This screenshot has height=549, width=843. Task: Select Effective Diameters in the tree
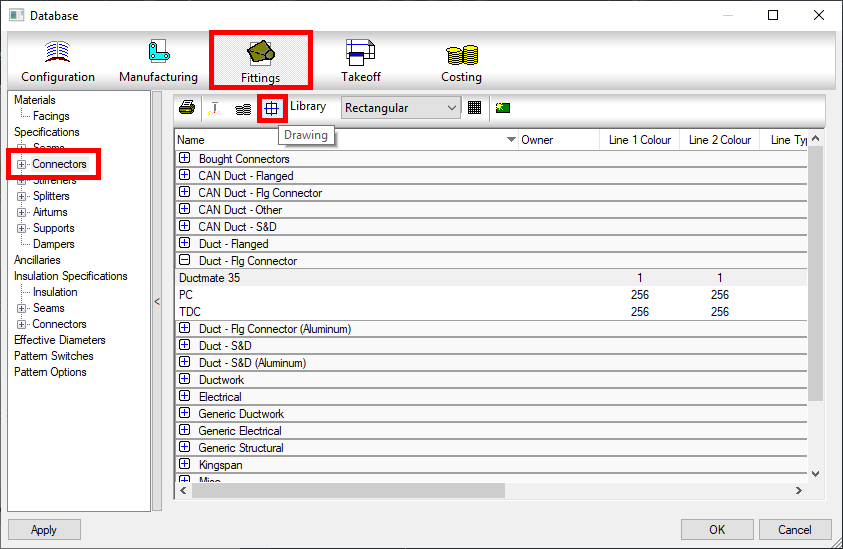60,340
